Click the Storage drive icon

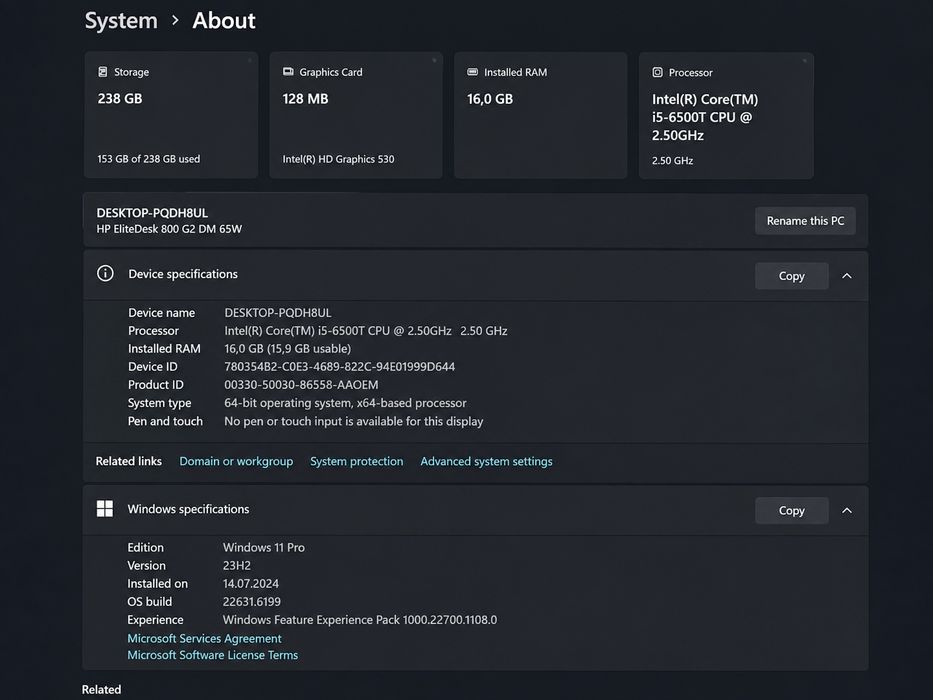[x=102, y=71]
